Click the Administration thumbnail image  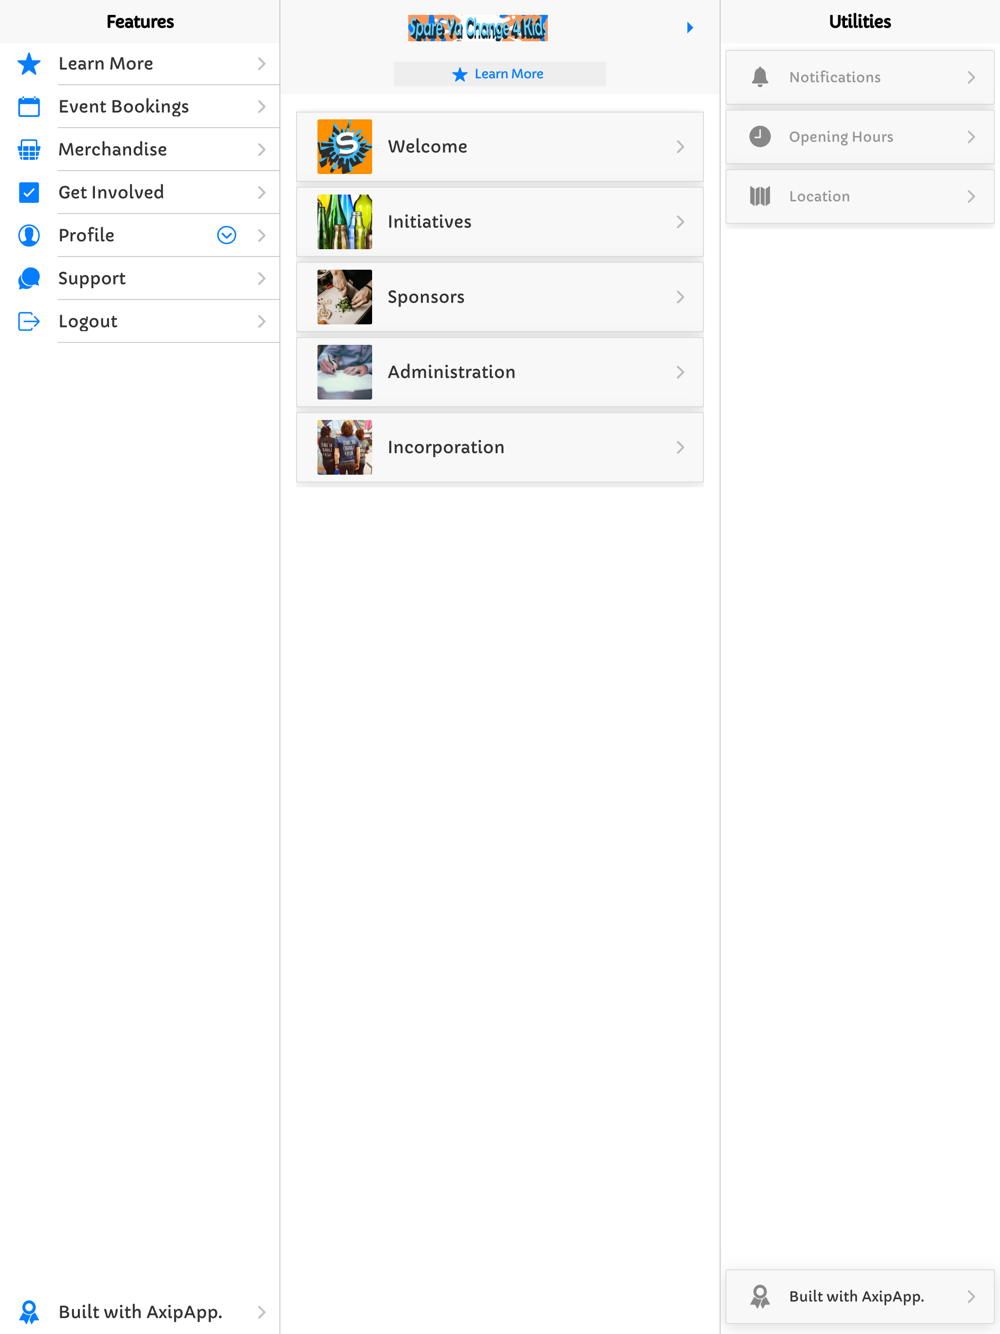[x=345, y=372]
